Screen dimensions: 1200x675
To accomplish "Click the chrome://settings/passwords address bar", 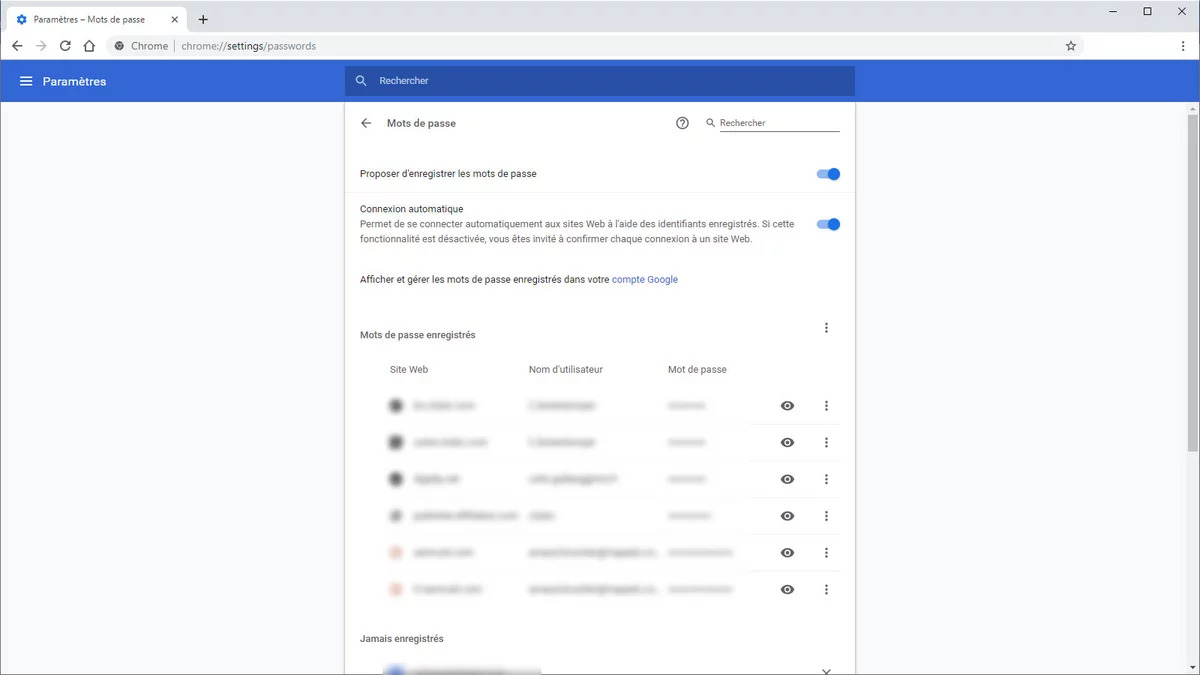I will (x=250, y=45).
